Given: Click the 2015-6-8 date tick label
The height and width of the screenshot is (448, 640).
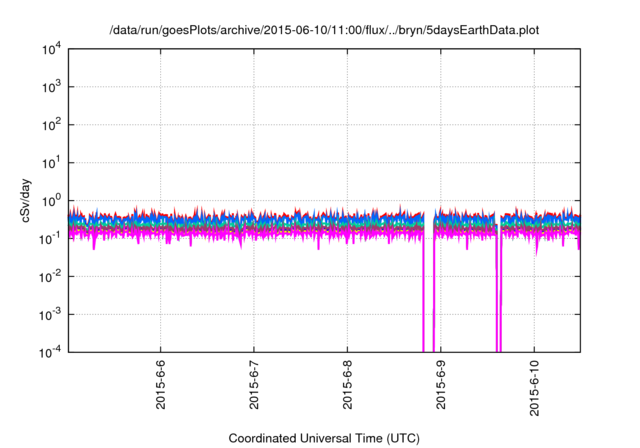Looking at the screenshot, I should [347, 384].
